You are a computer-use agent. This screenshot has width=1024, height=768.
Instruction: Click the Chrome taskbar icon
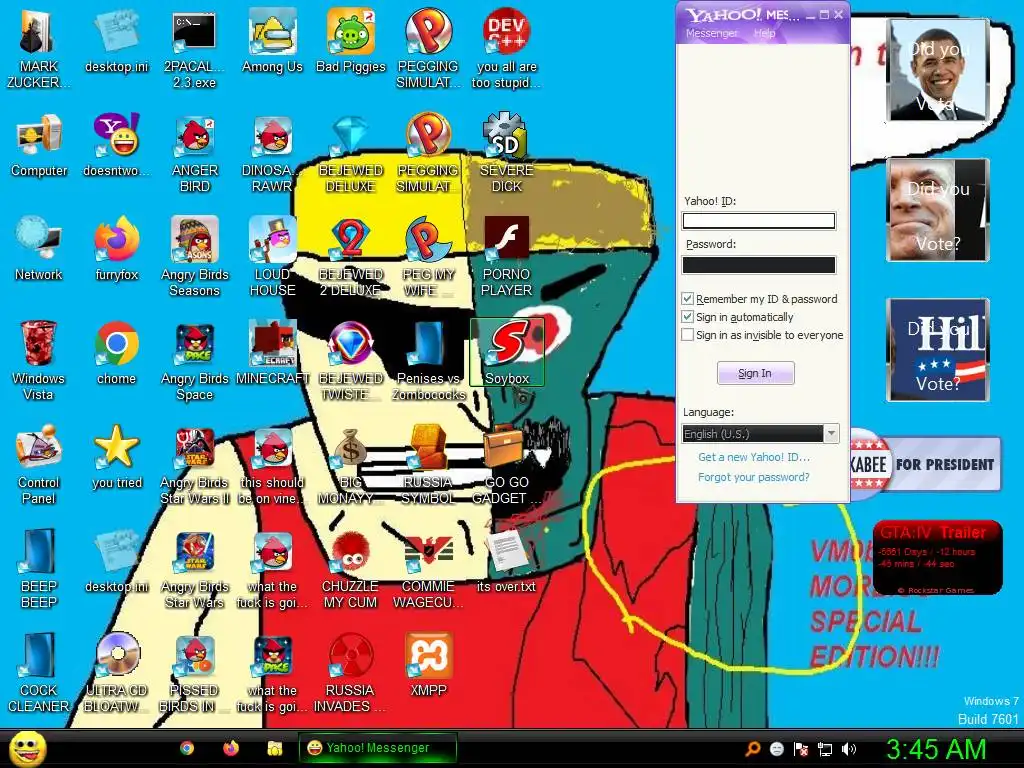[187, 748]
